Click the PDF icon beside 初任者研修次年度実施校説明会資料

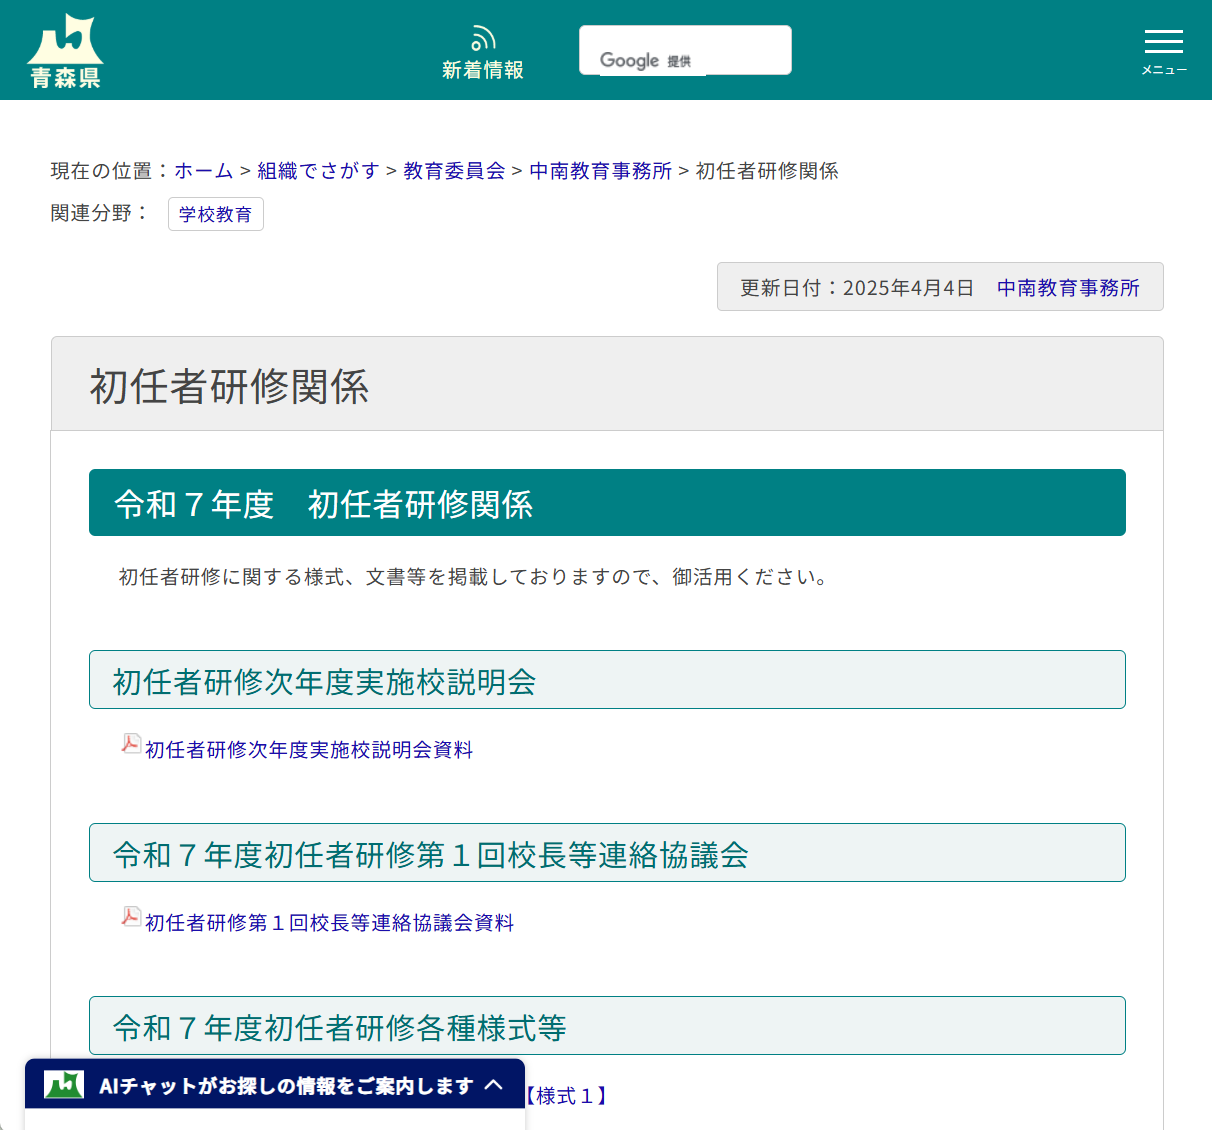click(x=131, y=744)
